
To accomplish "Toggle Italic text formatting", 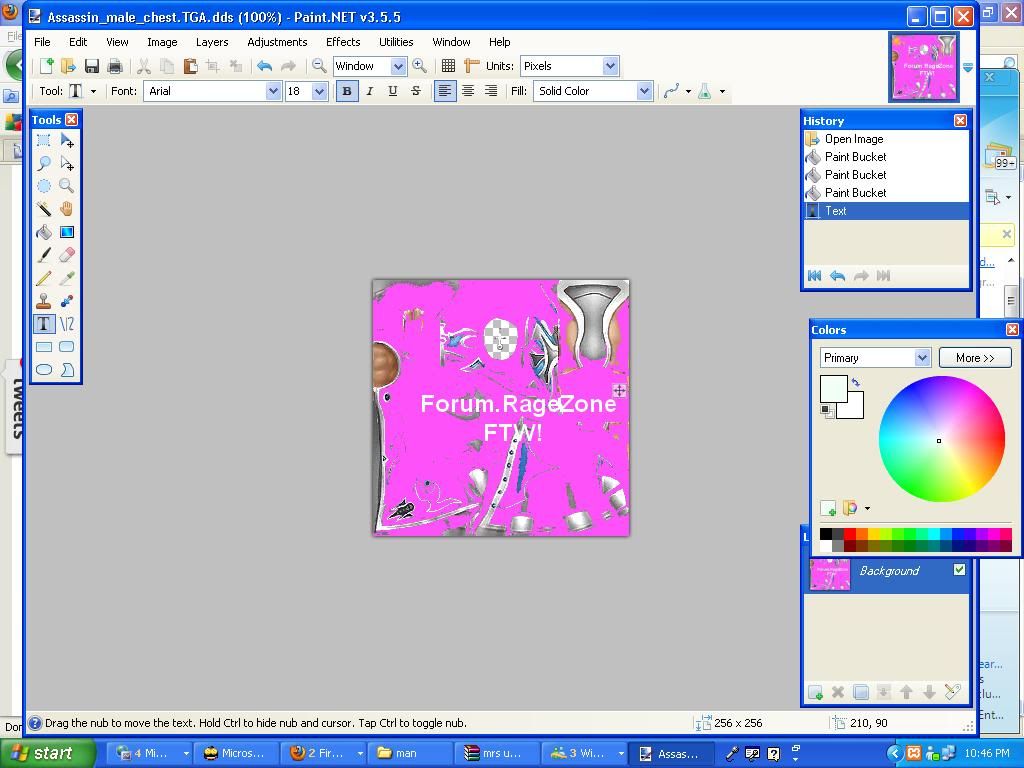I will coord(370,91).
